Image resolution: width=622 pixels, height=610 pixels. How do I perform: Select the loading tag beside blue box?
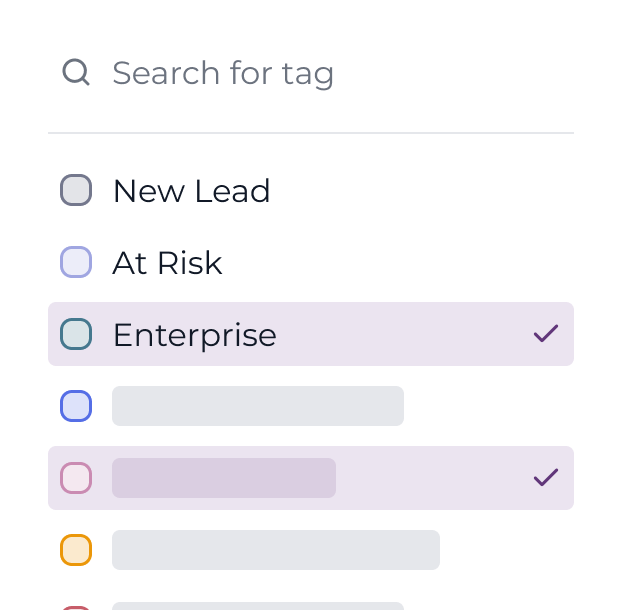click(x=258, y=406)
